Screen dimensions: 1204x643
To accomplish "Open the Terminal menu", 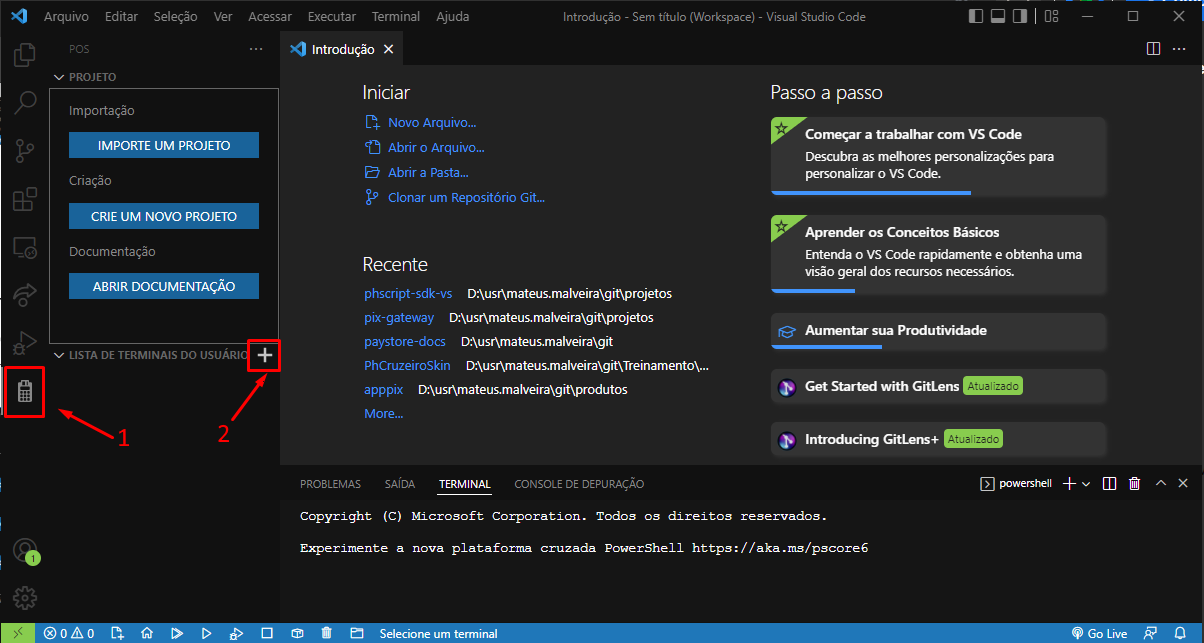I will (x=395, y=16).
